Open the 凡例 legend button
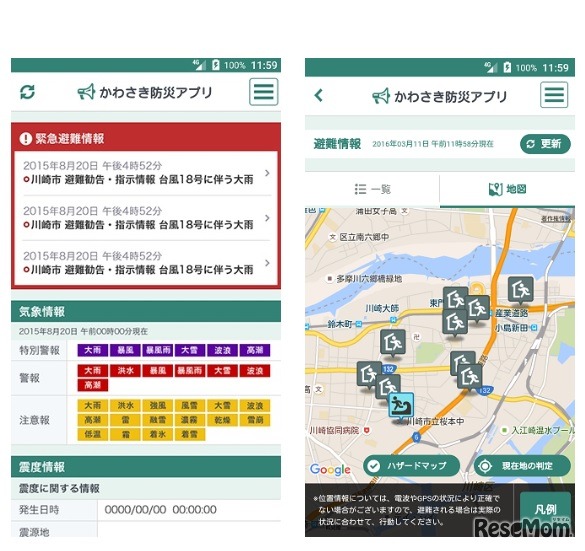This screenshot has width=585, height=551. pos(545,509)
